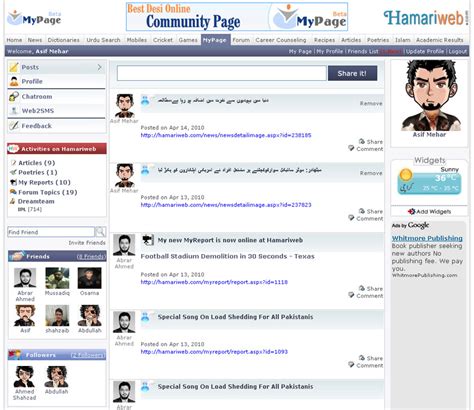
Task: Click the Update Profile link
Action: coord(425,51)
